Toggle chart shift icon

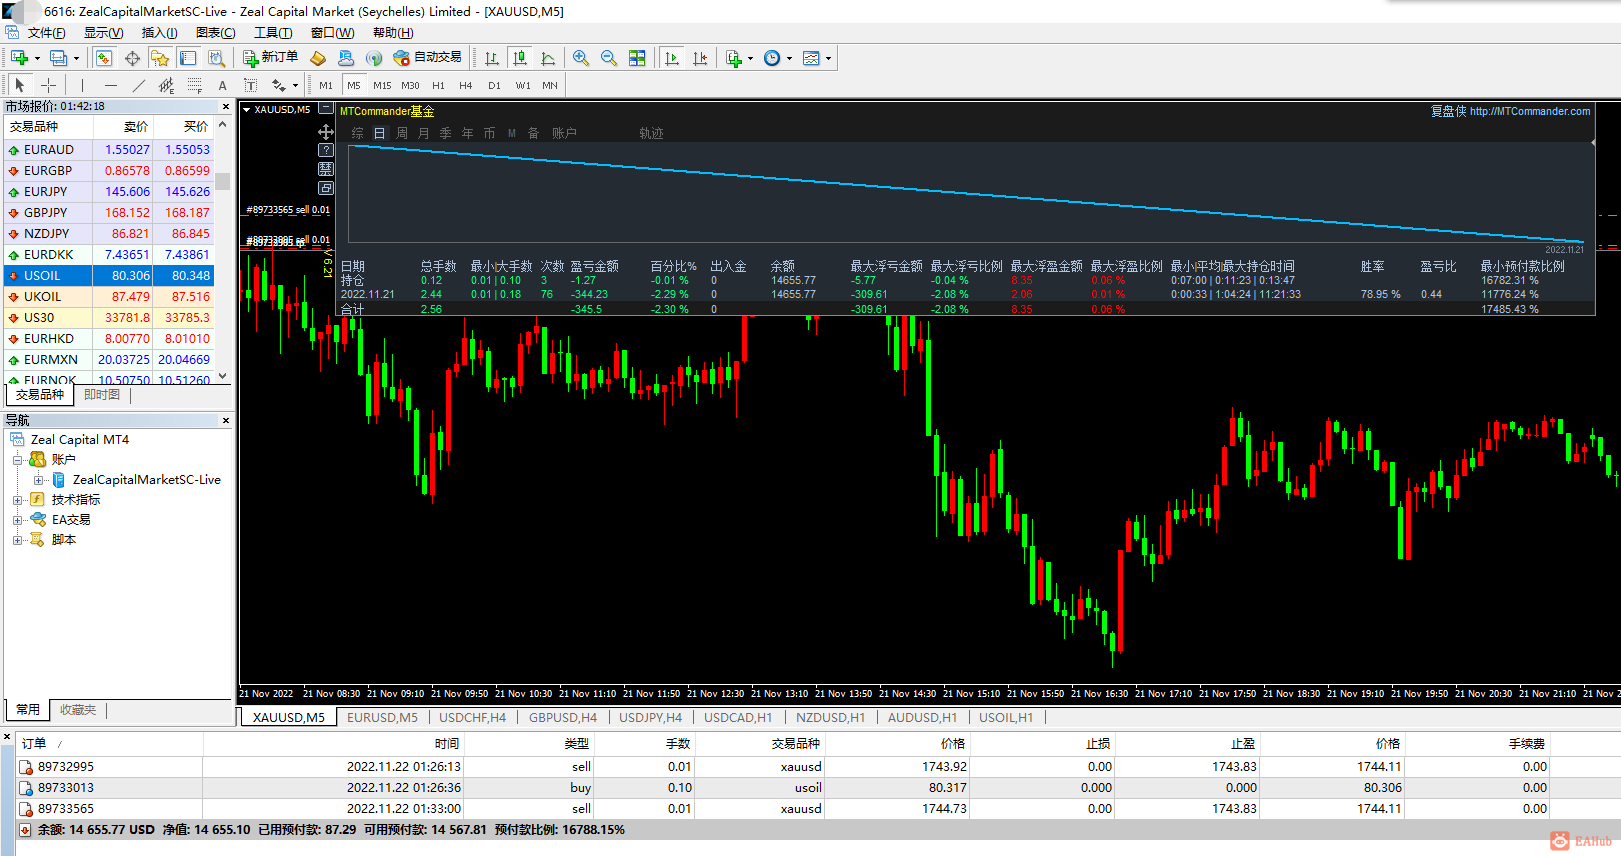(x=700, y=58)
